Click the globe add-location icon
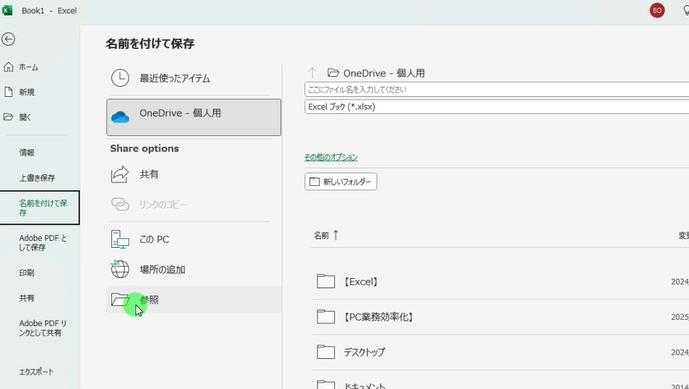 [x=120, y=269]
